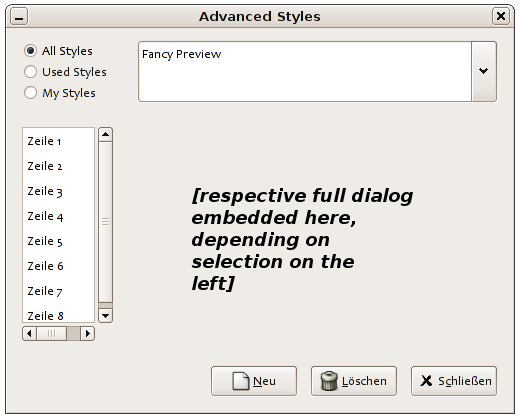Select the Used Styles radio button
Screen dimensions: 520x419
point(30,72)
